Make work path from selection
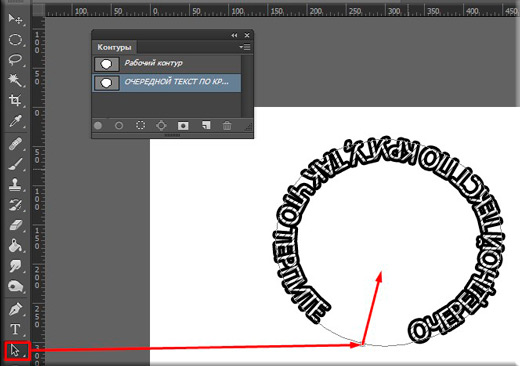Image resolution: width=520 pixels, height=366 pixels. [x=161, y=126]
